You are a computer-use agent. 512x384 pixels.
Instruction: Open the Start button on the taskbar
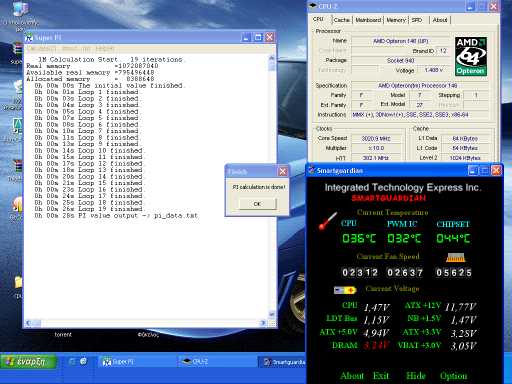pyautogui.click(x=28, y=362)
